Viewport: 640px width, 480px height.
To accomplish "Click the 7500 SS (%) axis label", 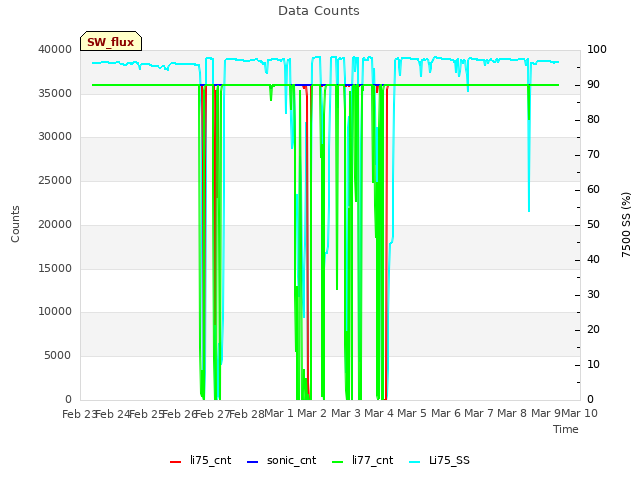I will pyautogui.click(x=626, y=224).
